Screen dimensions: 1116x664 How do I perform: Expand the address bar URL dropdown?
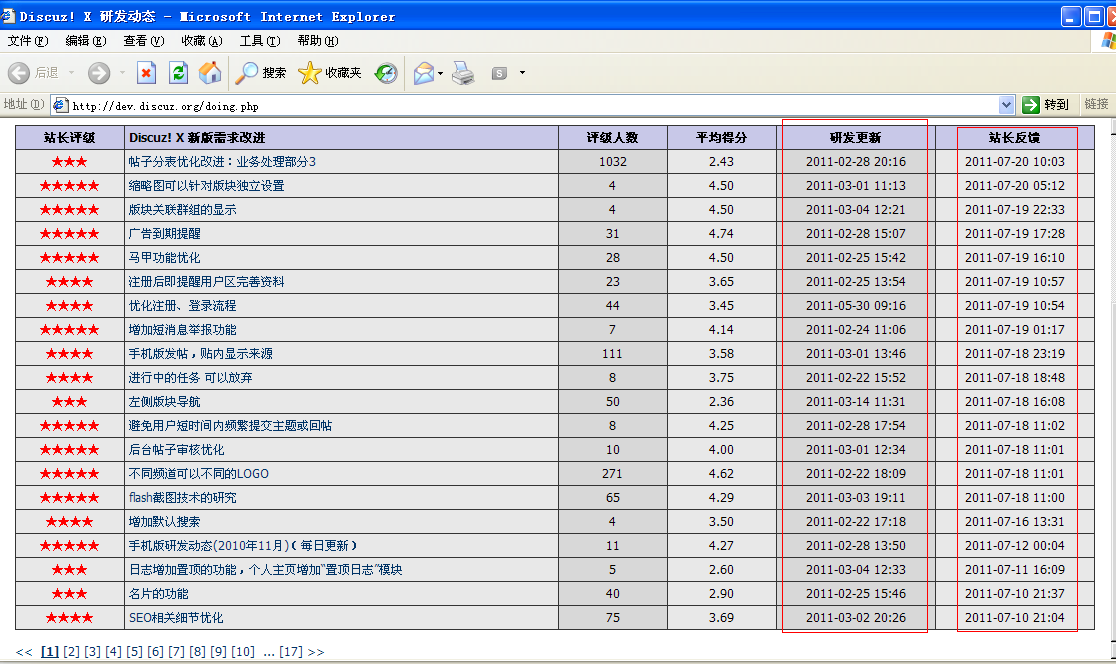pyautogui.click(x=1006, y=105)
